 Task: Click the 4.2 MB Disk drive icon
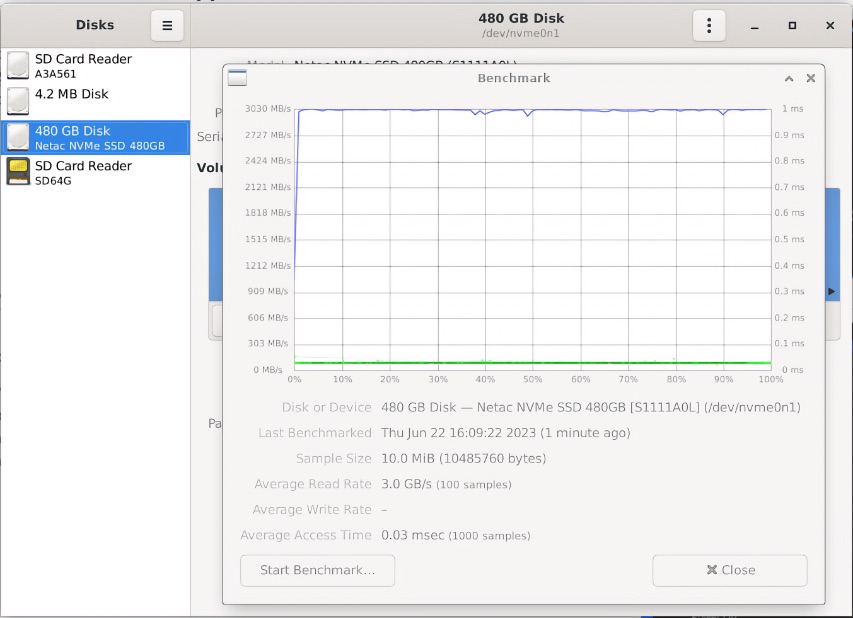coord(18,101)
